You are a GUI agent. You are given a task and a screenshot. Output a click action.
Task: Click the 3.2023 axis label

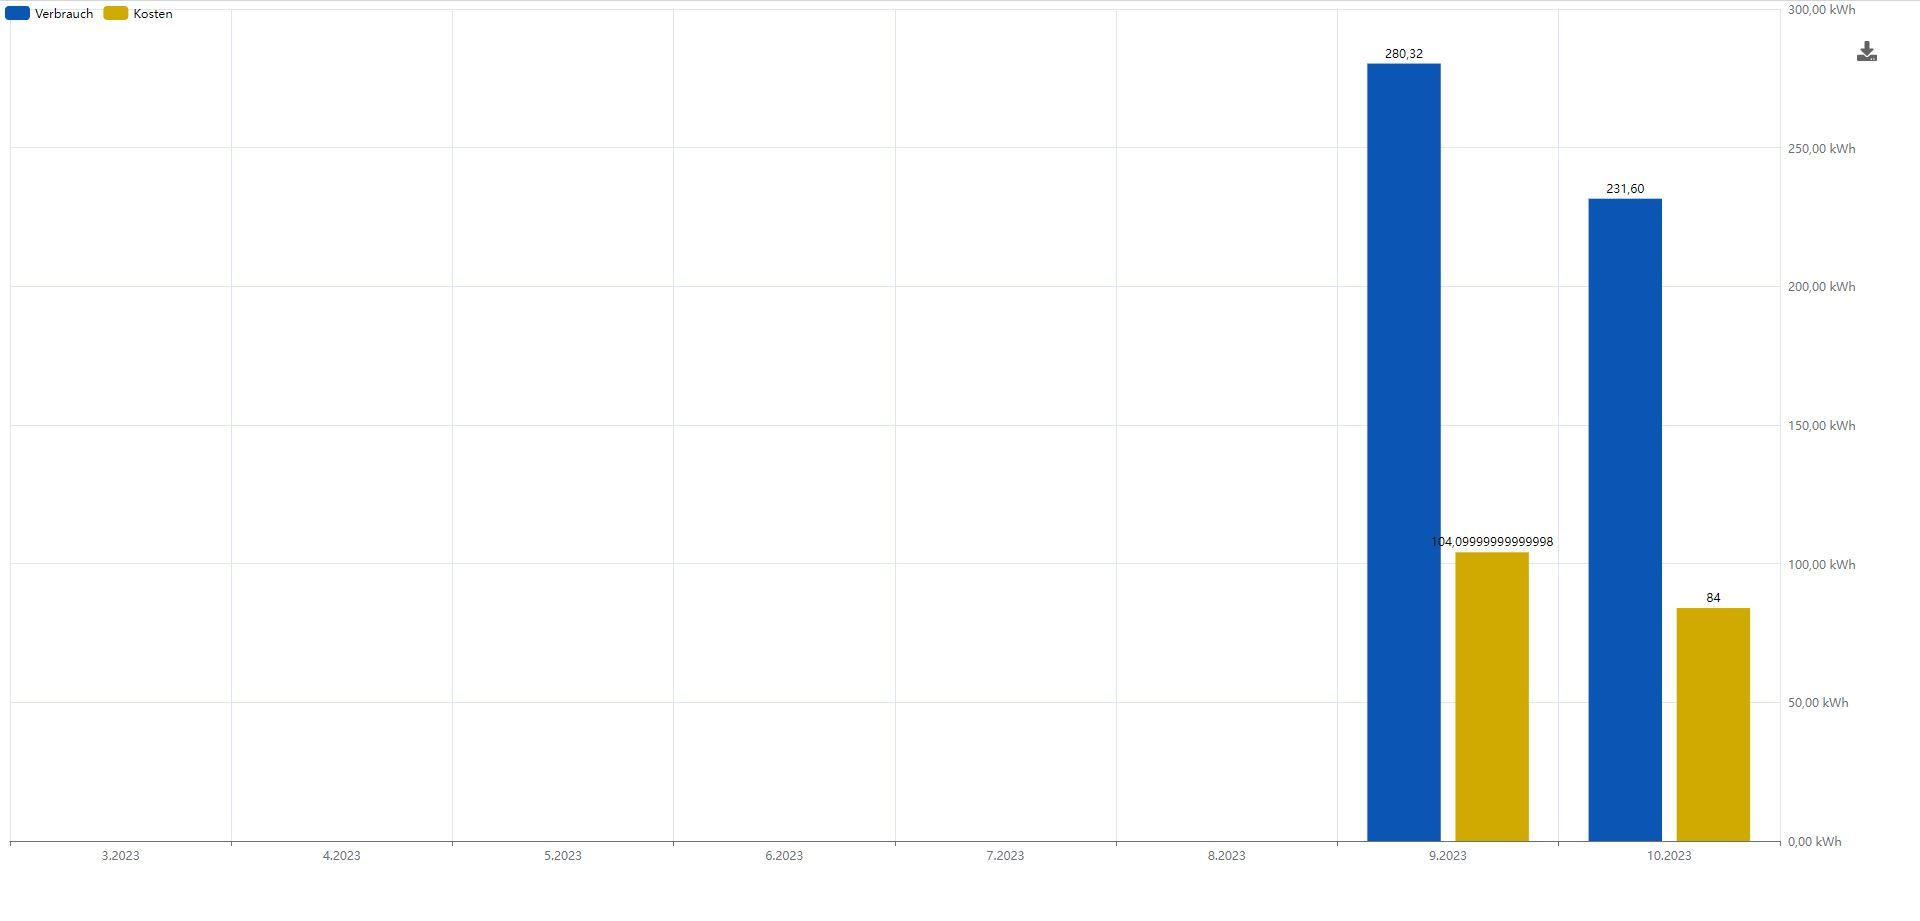120,856
